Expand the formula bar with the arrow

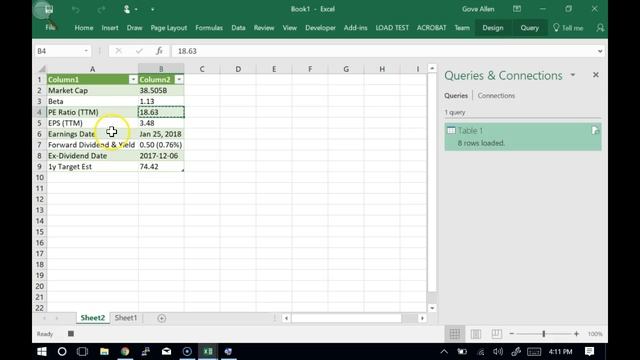click(600, 51)
